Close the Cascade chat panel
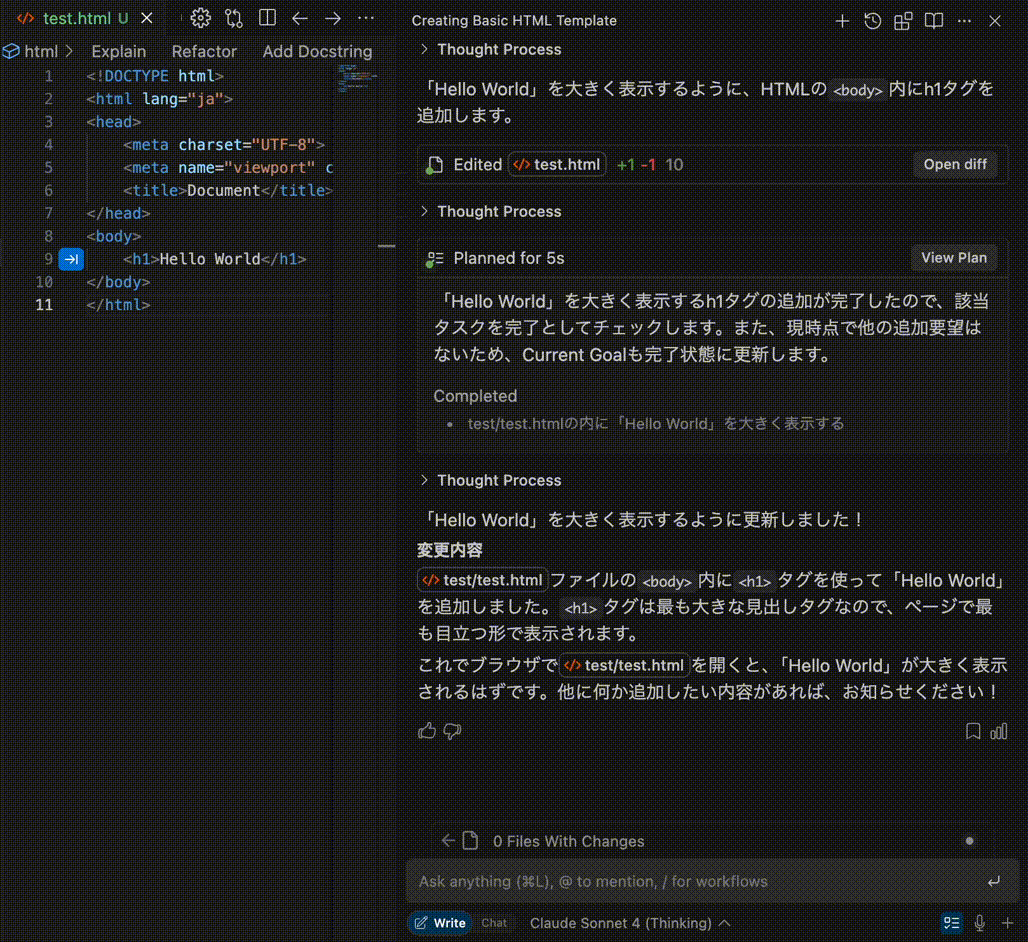Image resolution: width=1028 pixels, height=942 pixels. pyautogui.click(x=995, y=21)
